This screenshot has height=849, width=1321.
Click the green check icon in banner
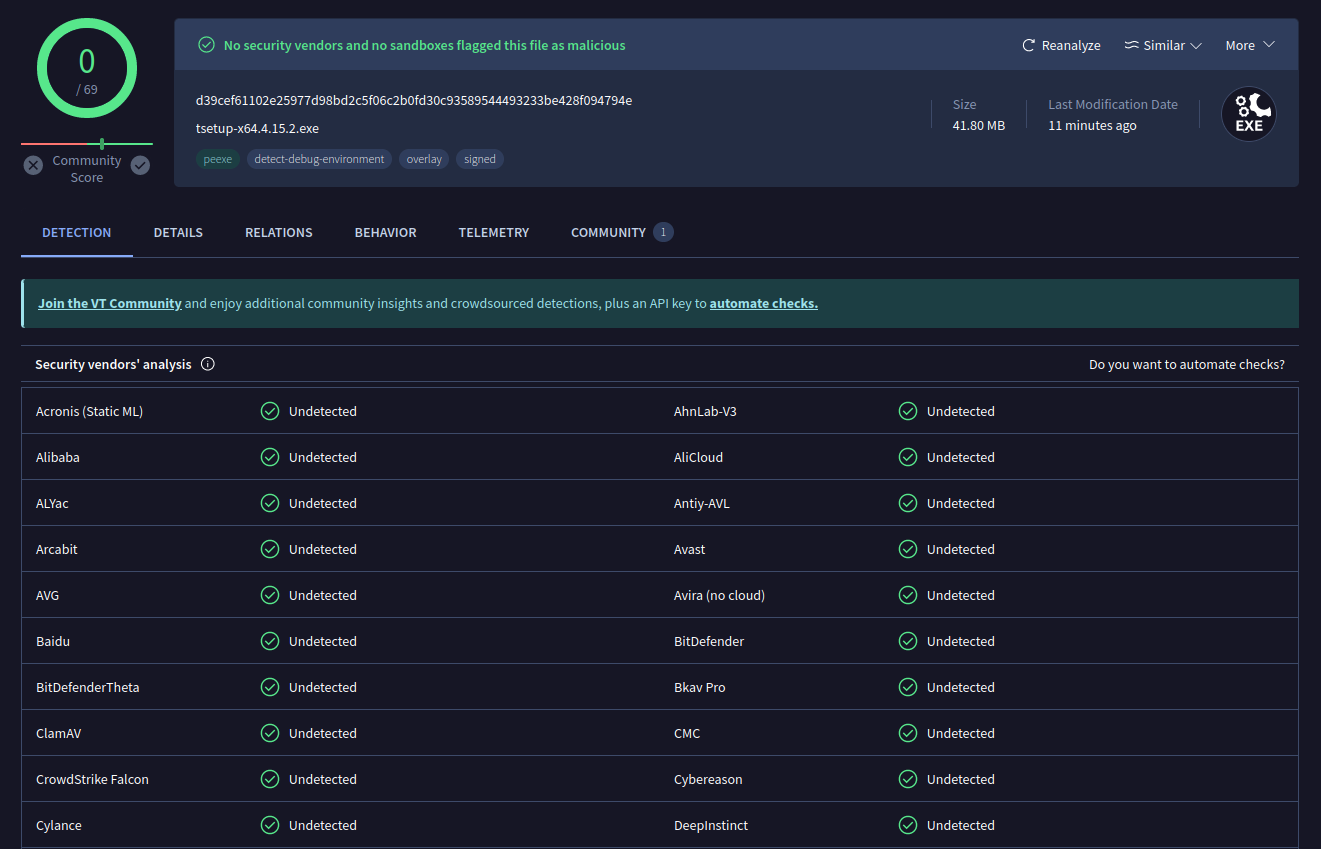tap(206, 45)
